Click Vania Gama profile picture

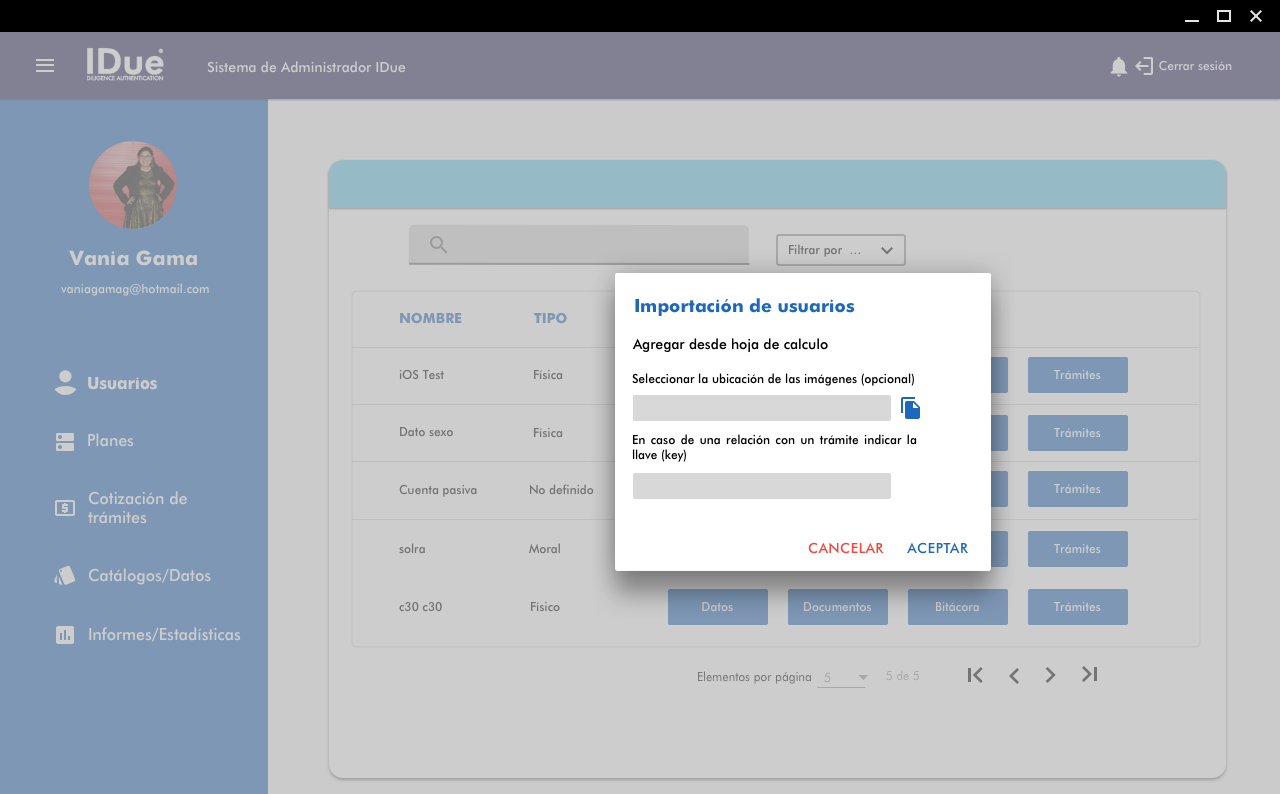(133, 185)
